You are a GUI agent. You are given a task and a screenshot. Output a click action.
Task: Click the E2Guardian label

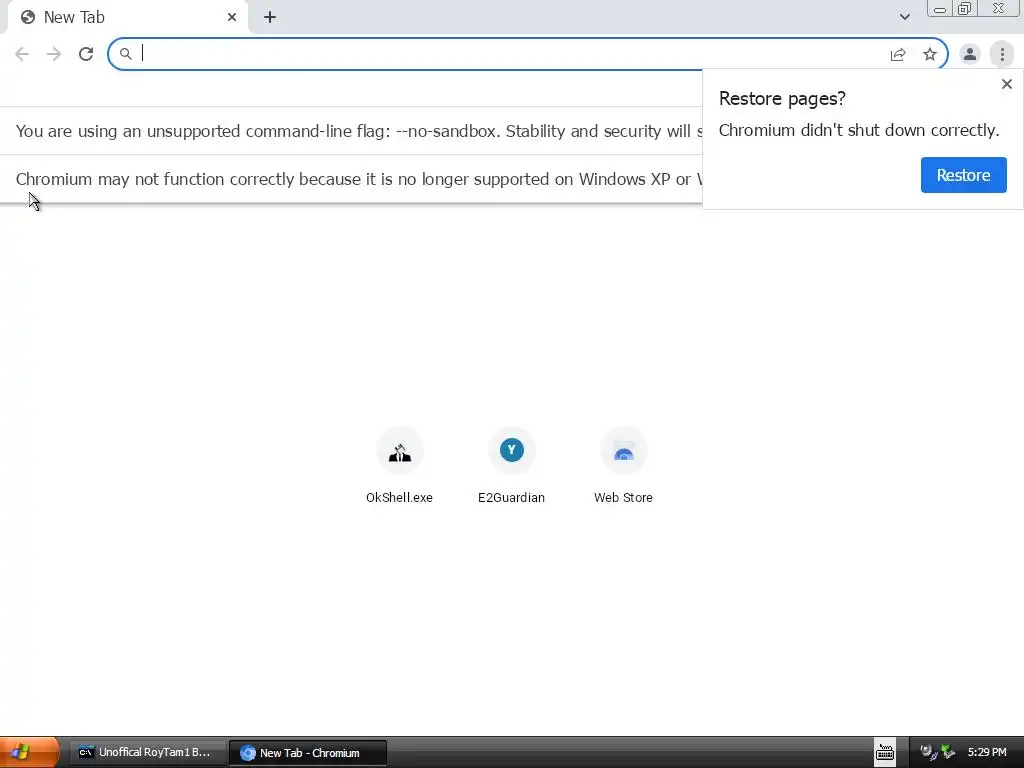pos(511,498)
